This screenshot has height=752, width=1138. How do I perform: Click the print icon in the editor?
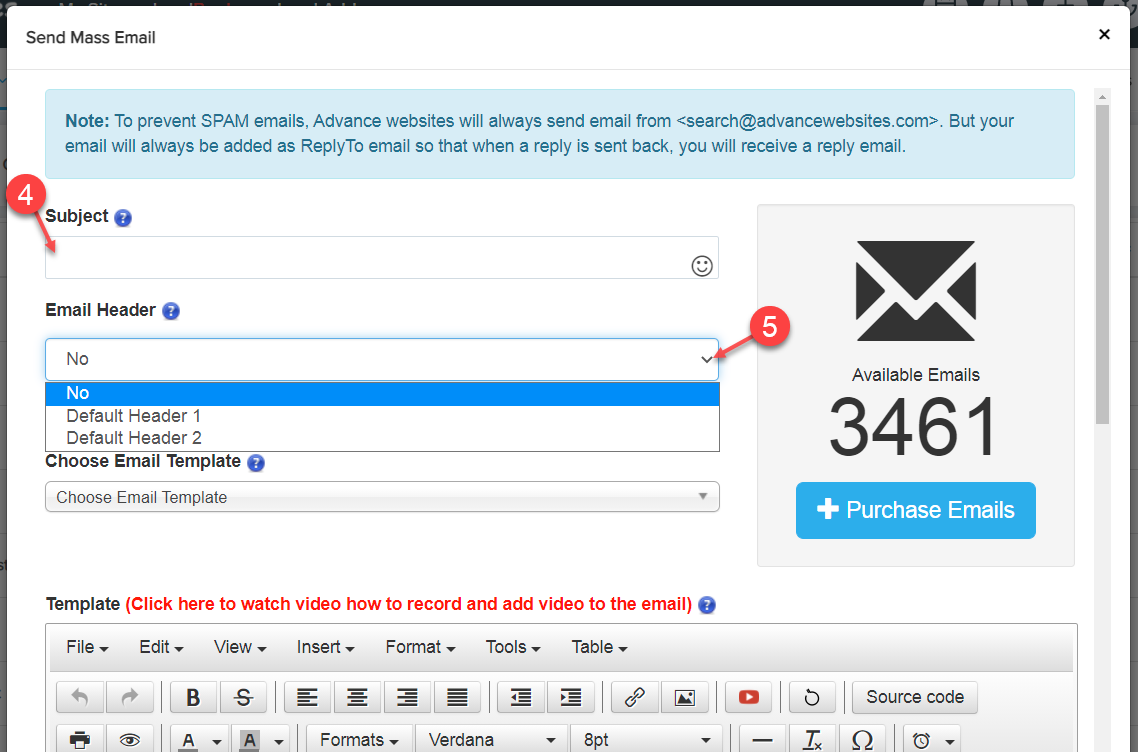tap(80, 740)
